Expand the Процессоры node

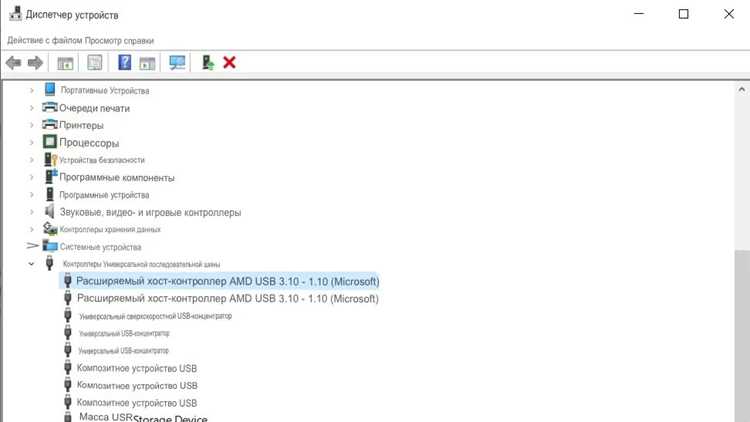point(32,142)
